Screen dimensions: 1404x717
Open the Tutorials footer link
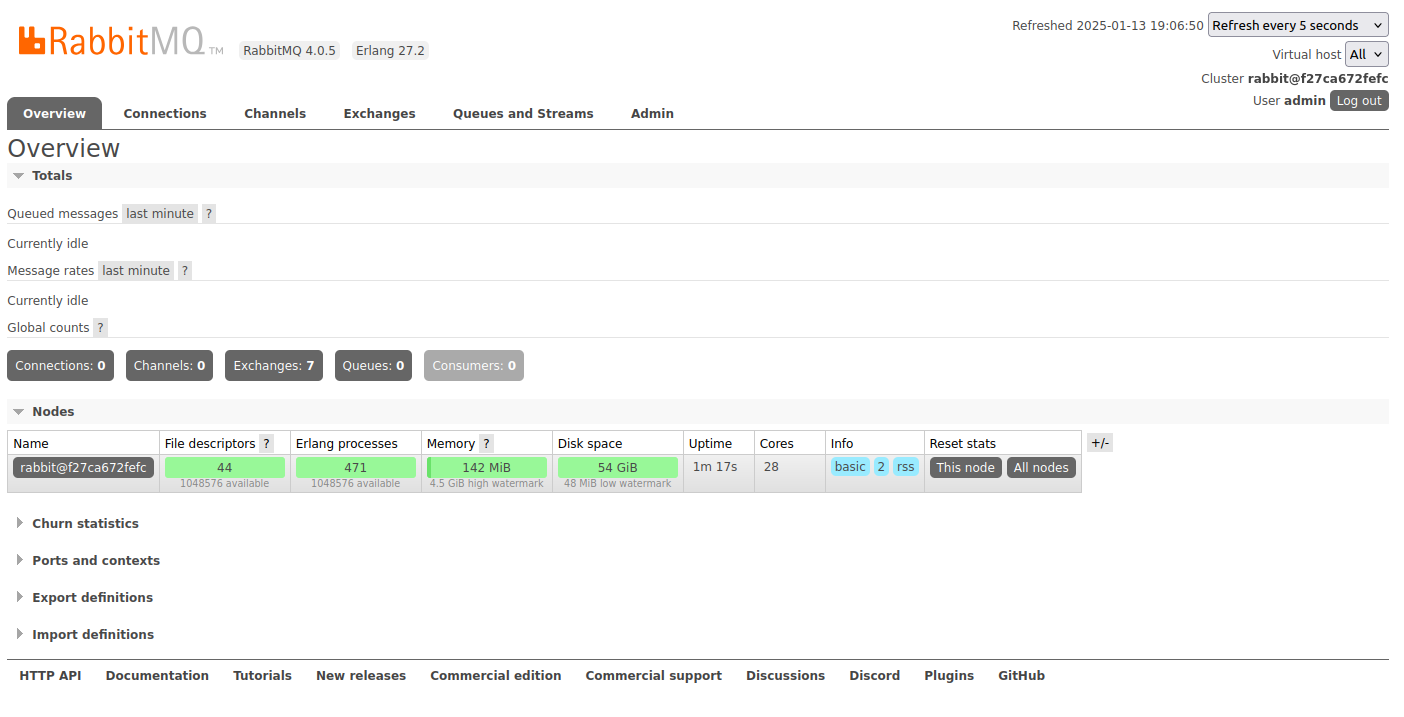262,676
